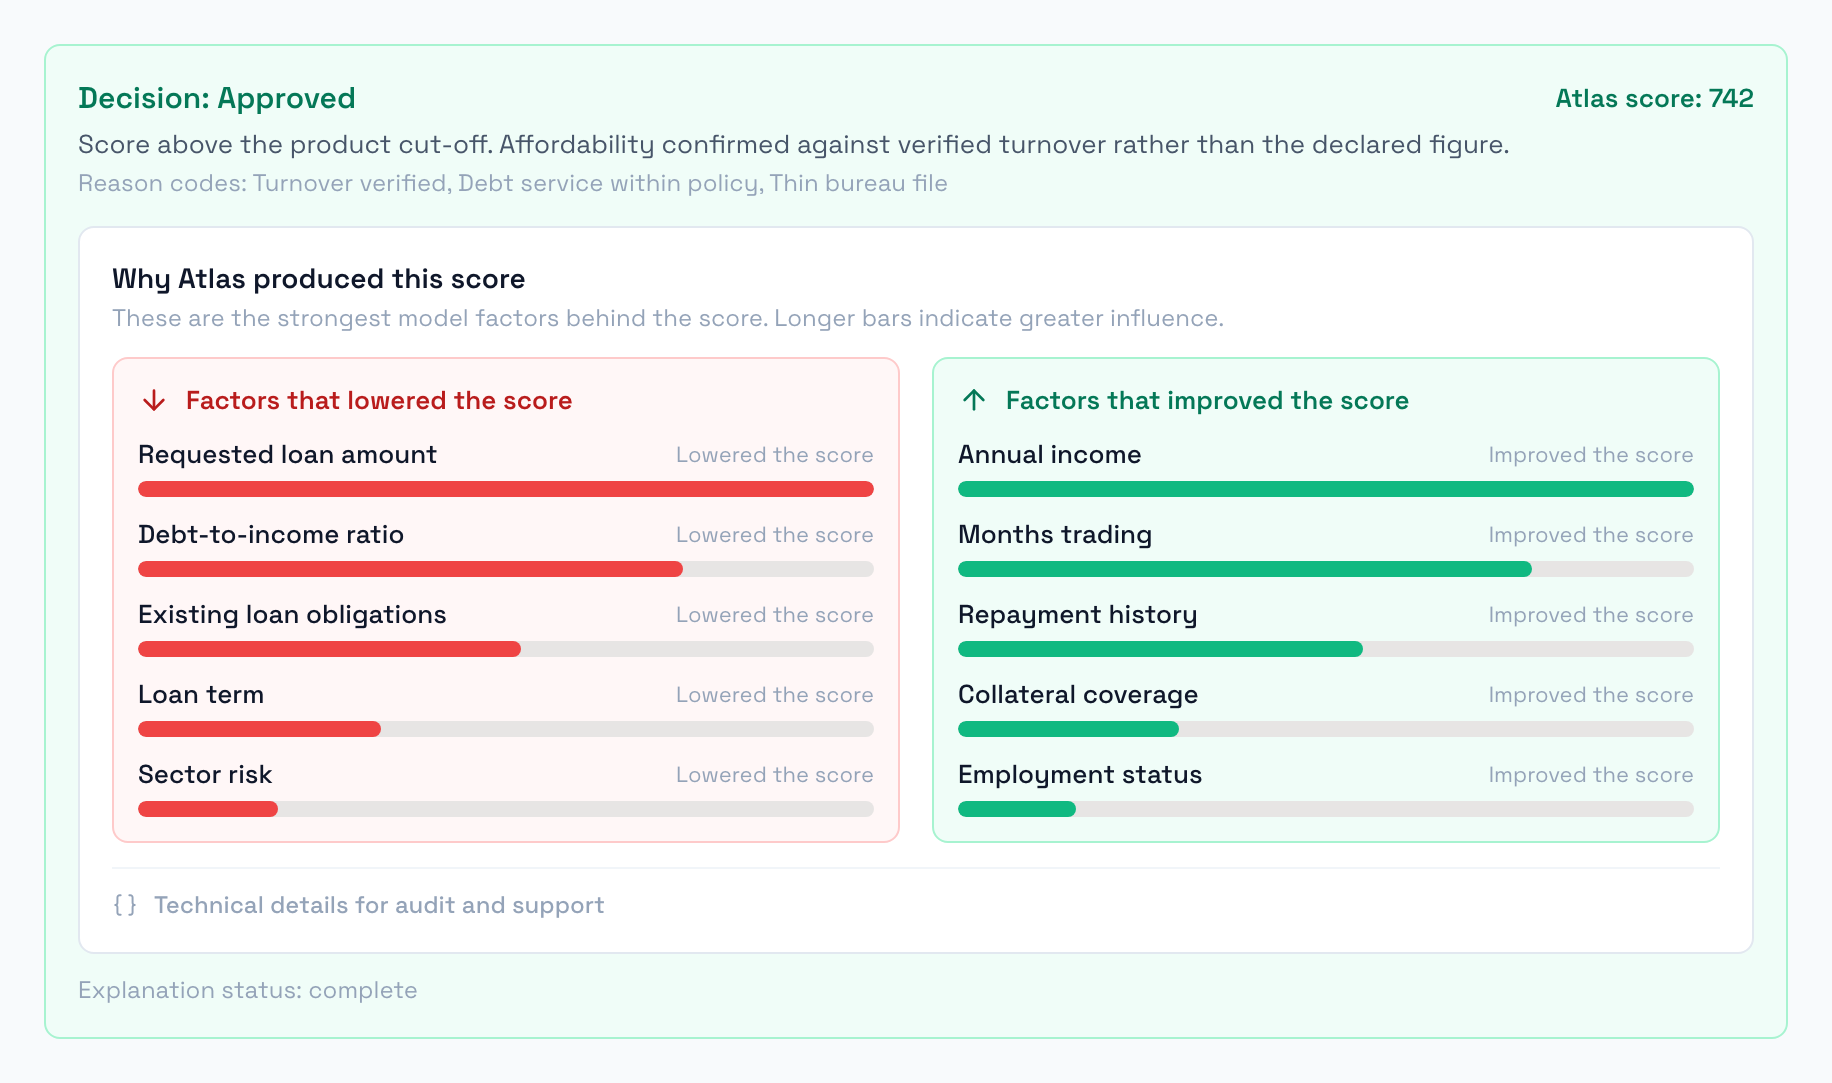Click the 'Debt-to-income ratio' label
Image resolution: width=1832 pixels, height=1083 pixels.
(271, 535)
